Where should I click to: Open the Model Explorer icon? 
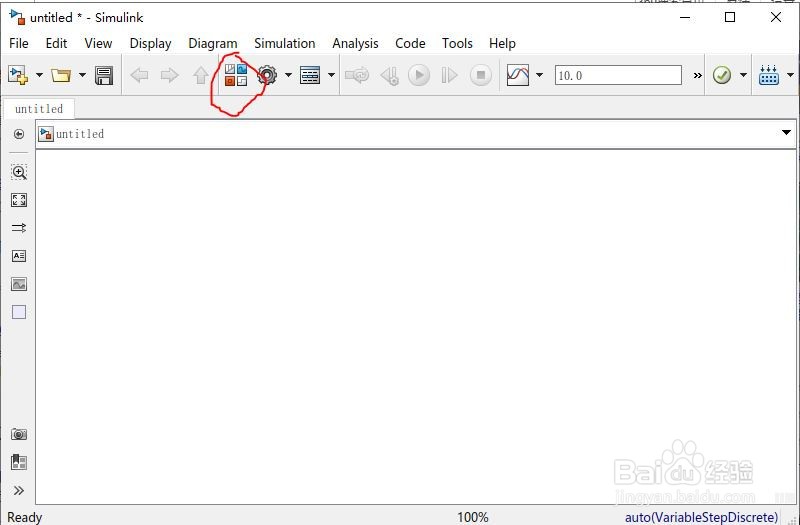click(310, 75)
